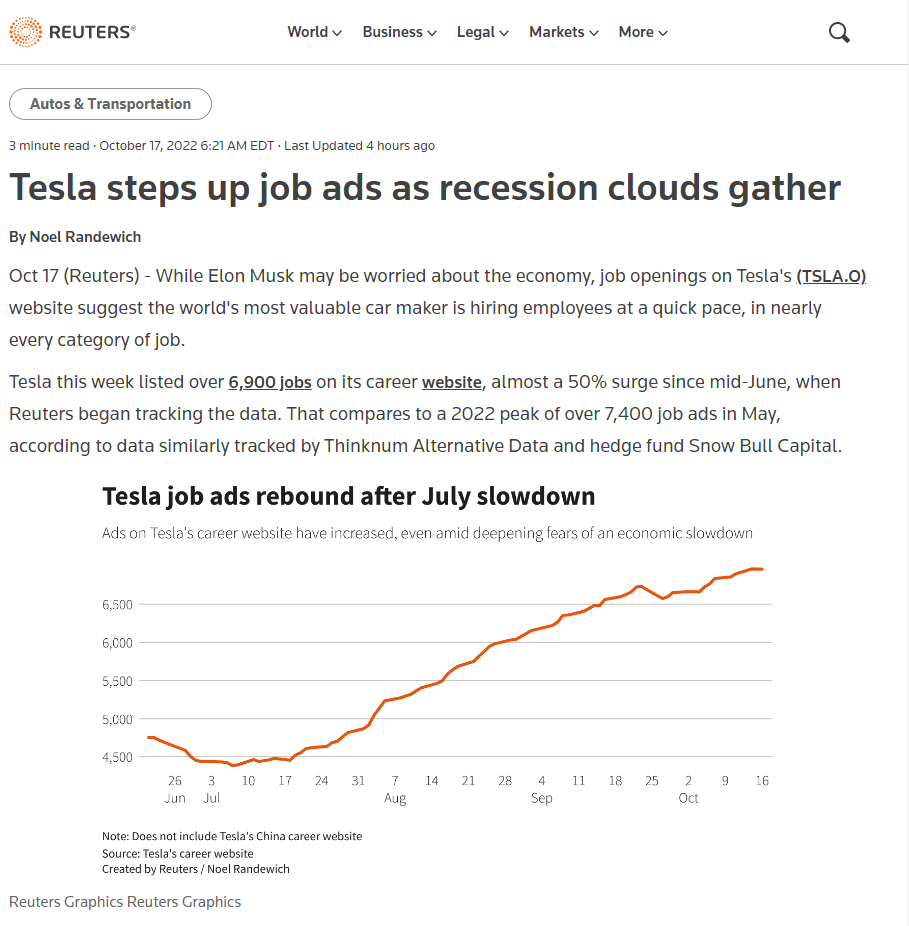Expand the World menu chevron
909x926 pixels.
tap(337, 33)
